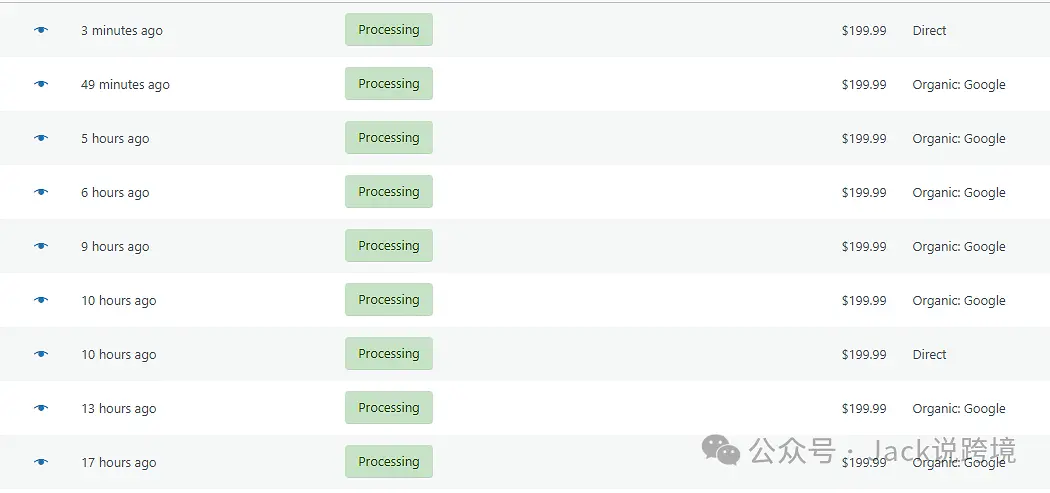
Task: Click the "9 hours ago" date text
Action: pos(115,247)
